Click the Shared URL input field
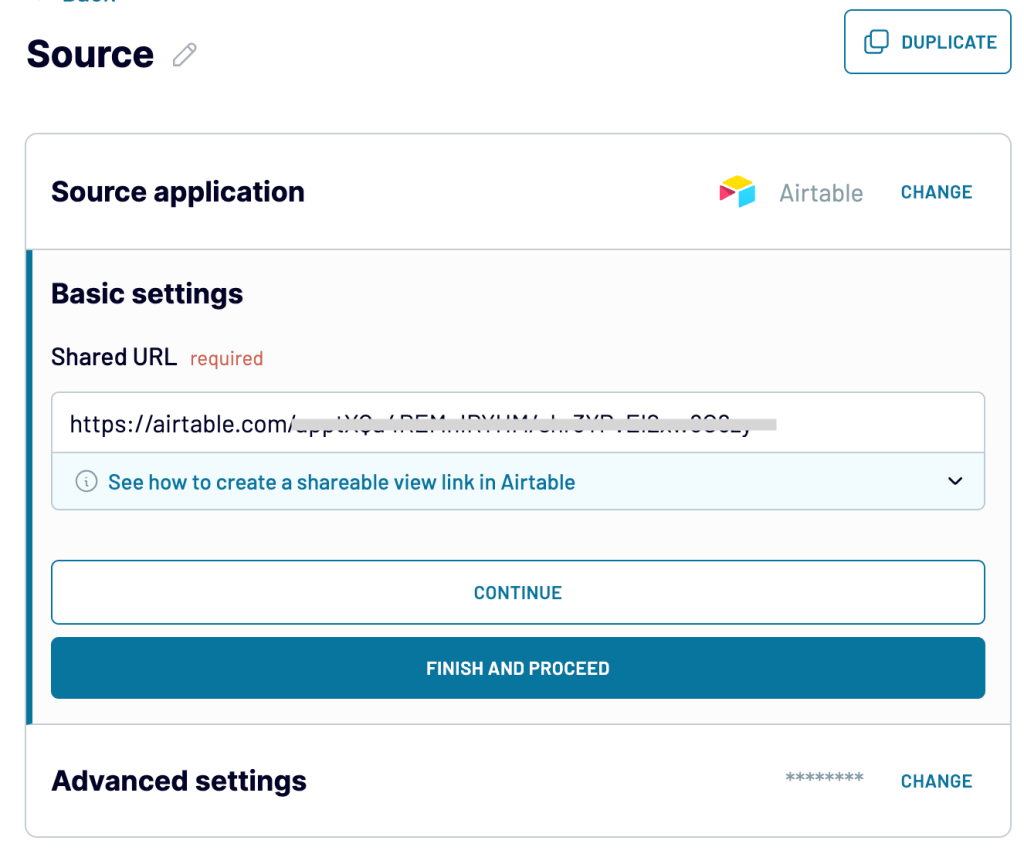This screenshot has width=1024, height=854. pyautogui.click(x=518, y=423)
